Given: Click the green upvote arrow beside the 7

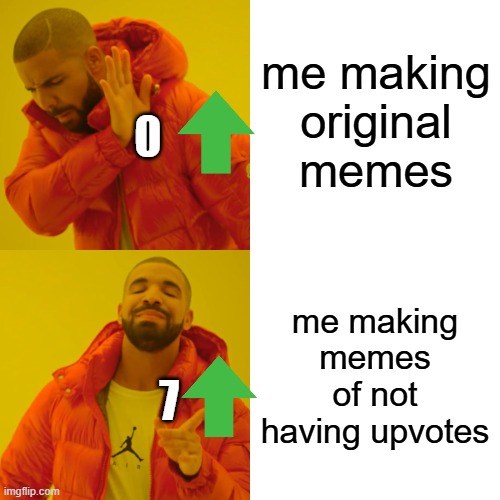Looking at the screenshot, I should tap(219, 397).
